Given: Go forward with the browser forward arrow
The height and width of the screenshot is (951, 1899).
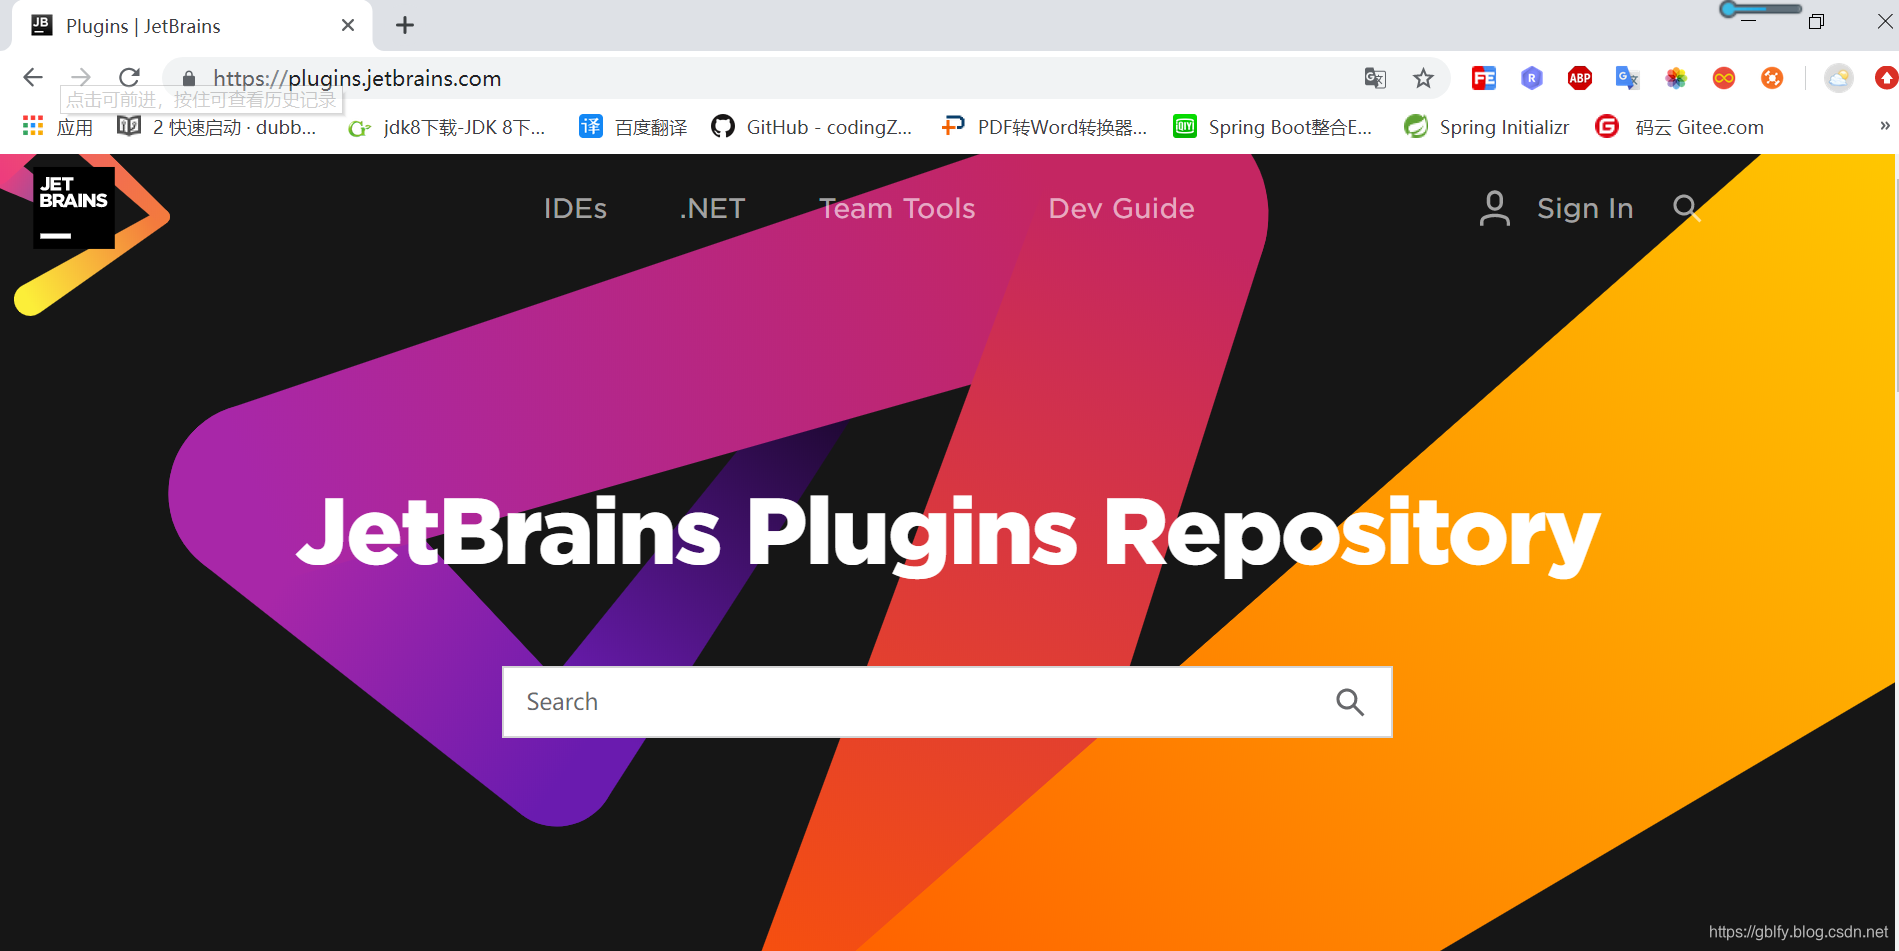Looking at the screenshot, I should coord(81,77).
